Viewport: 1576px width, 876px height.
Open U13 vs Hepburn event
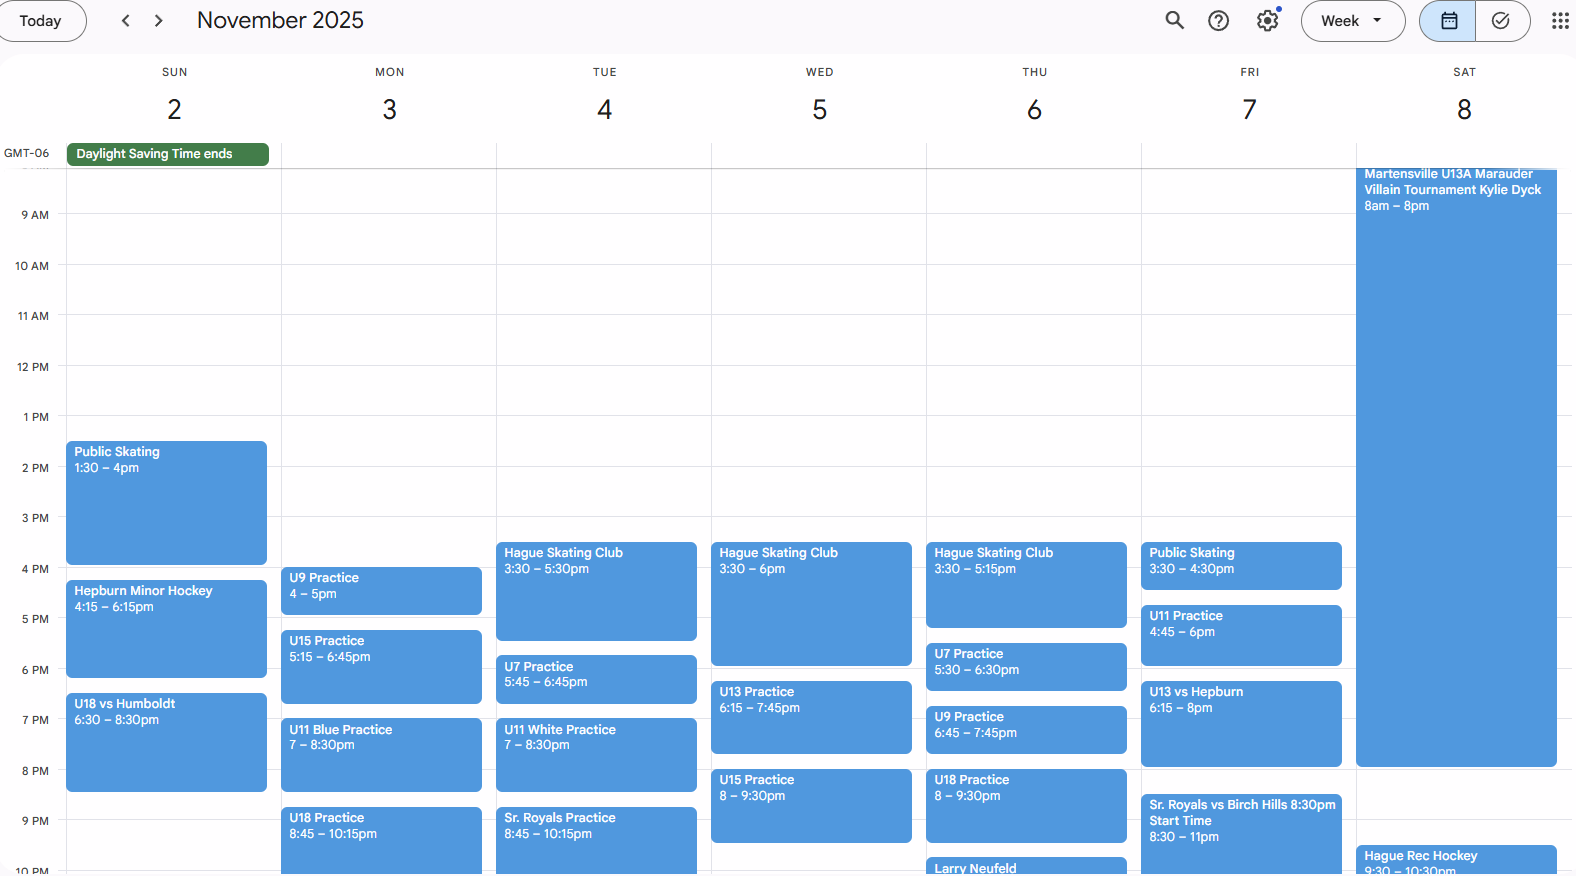(1241, 723)
